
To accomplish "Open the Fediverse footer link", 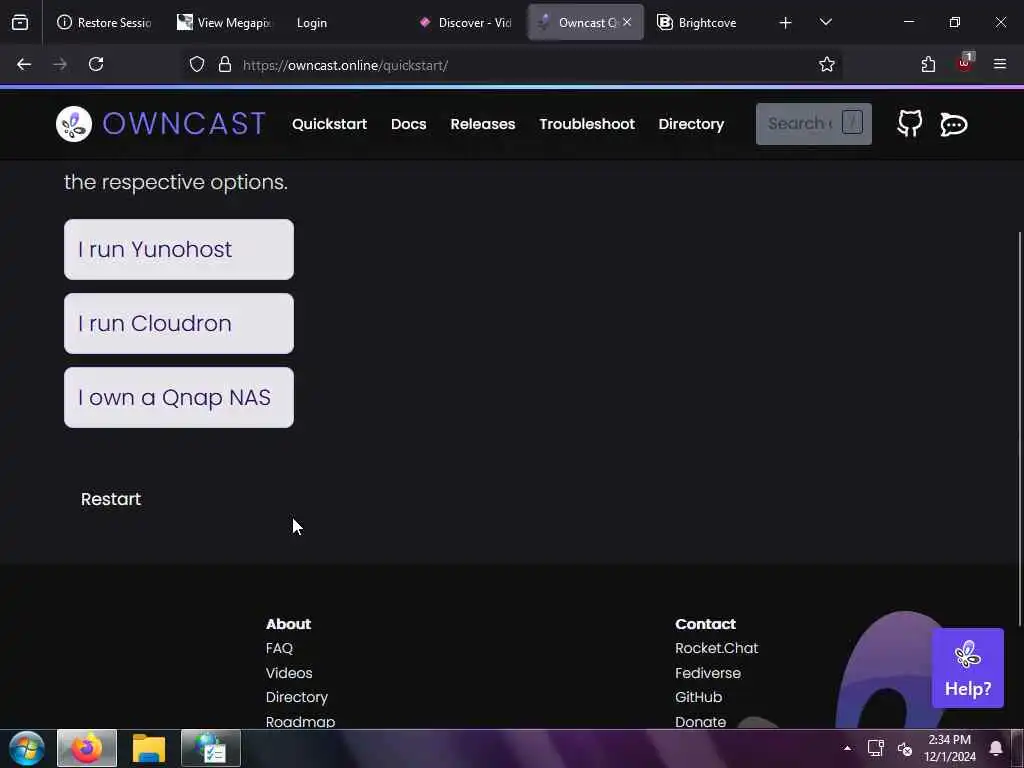I will click(708, 673).
